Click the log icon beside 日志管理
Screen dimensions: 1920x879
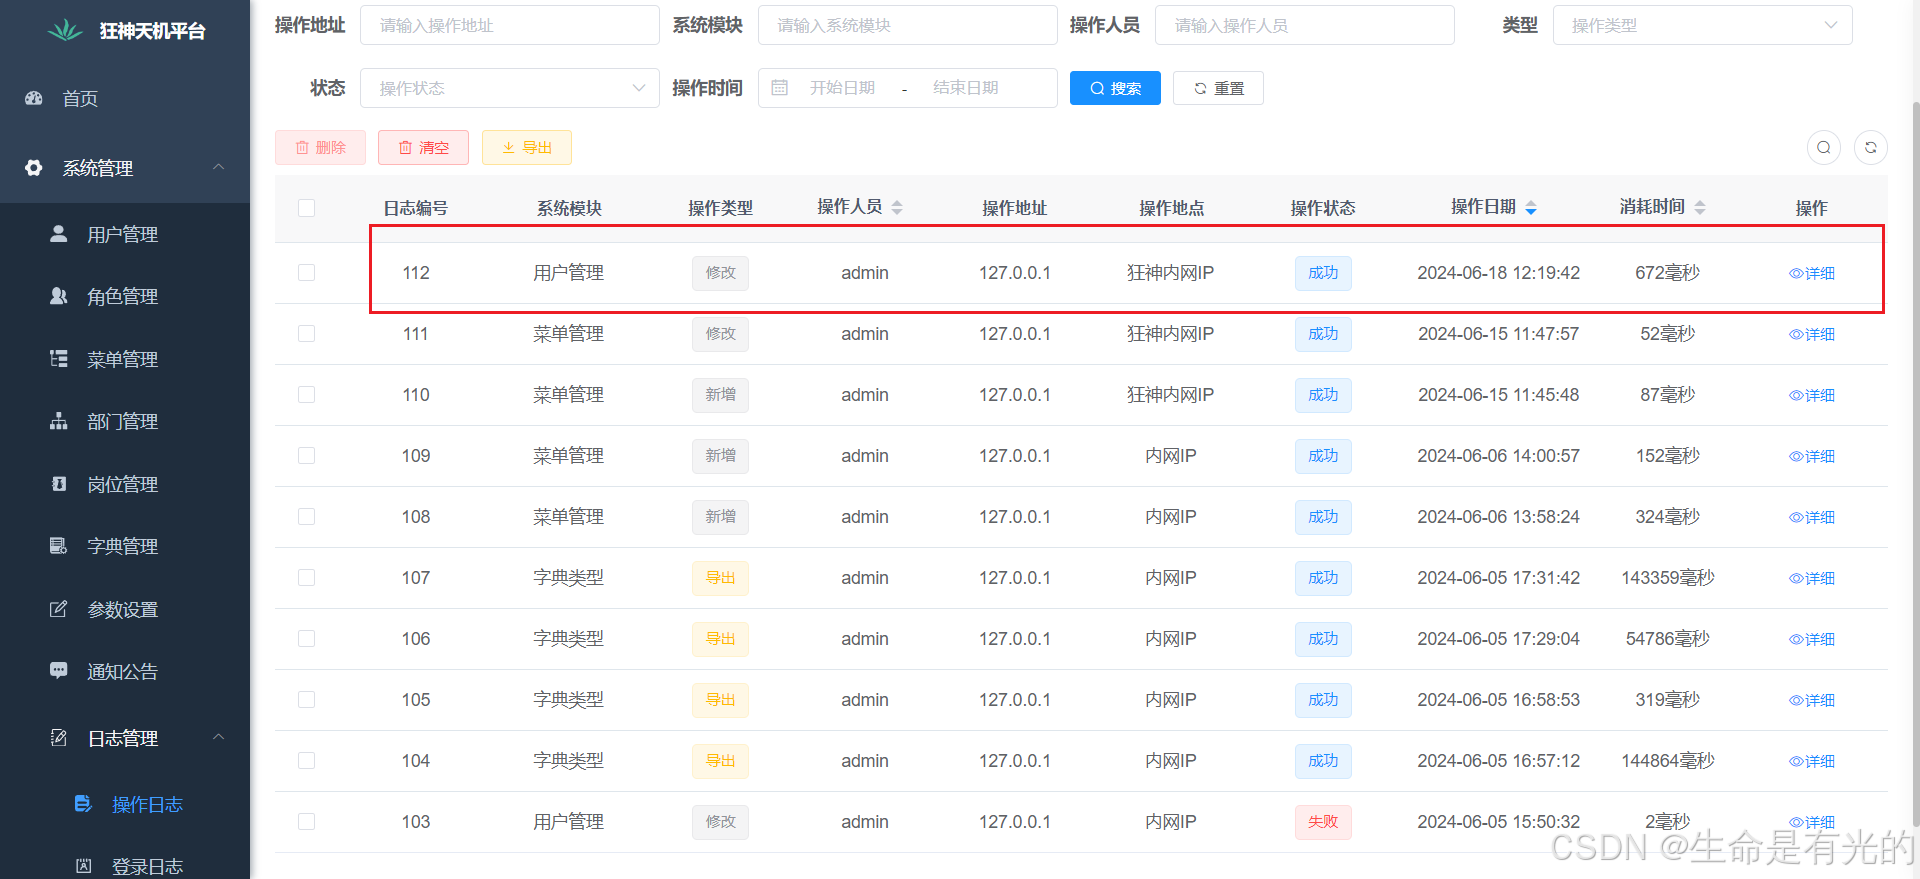(59, 738)
